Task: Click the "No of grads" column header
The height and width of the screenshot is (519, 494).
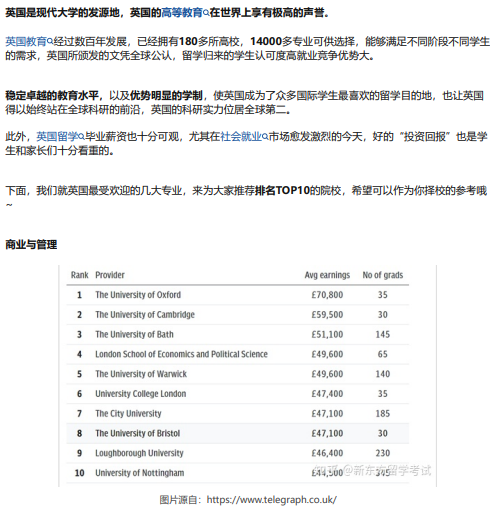Action: 383,275
